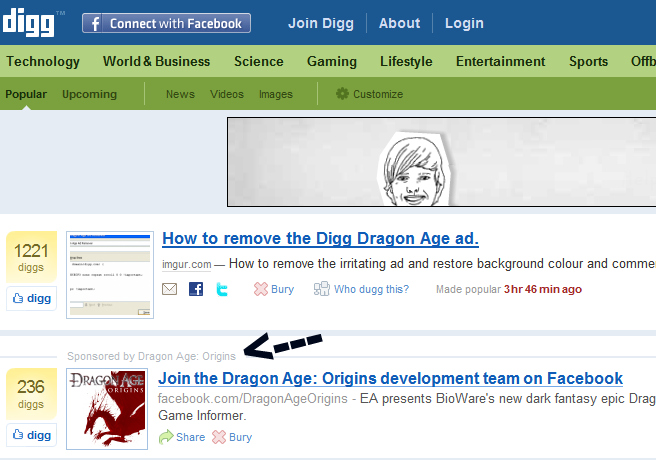The image size is (656, 460).
Task: Click the Who dugg this people icon
Action: [x=322, y=289]
